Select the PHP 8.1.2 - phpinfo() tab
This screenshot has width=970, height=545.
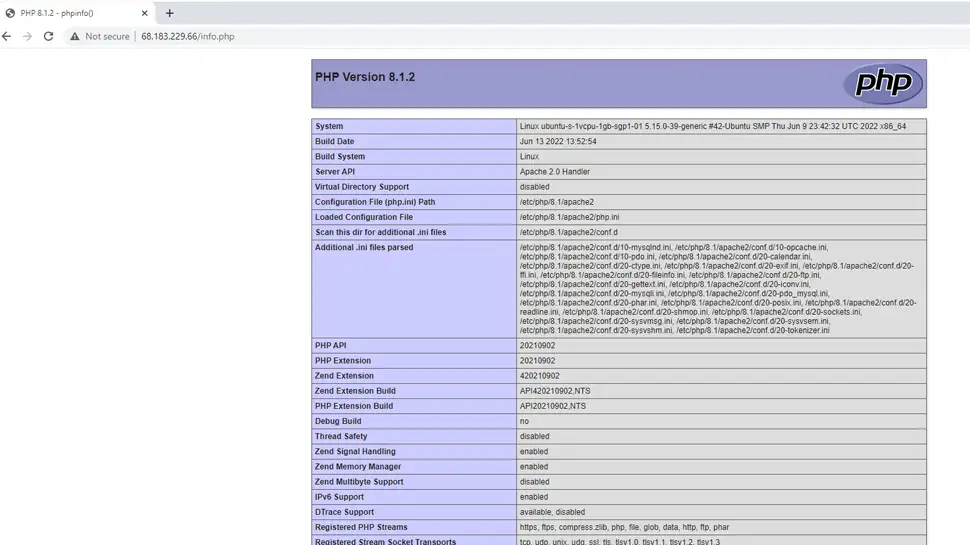tap(77, 13)
